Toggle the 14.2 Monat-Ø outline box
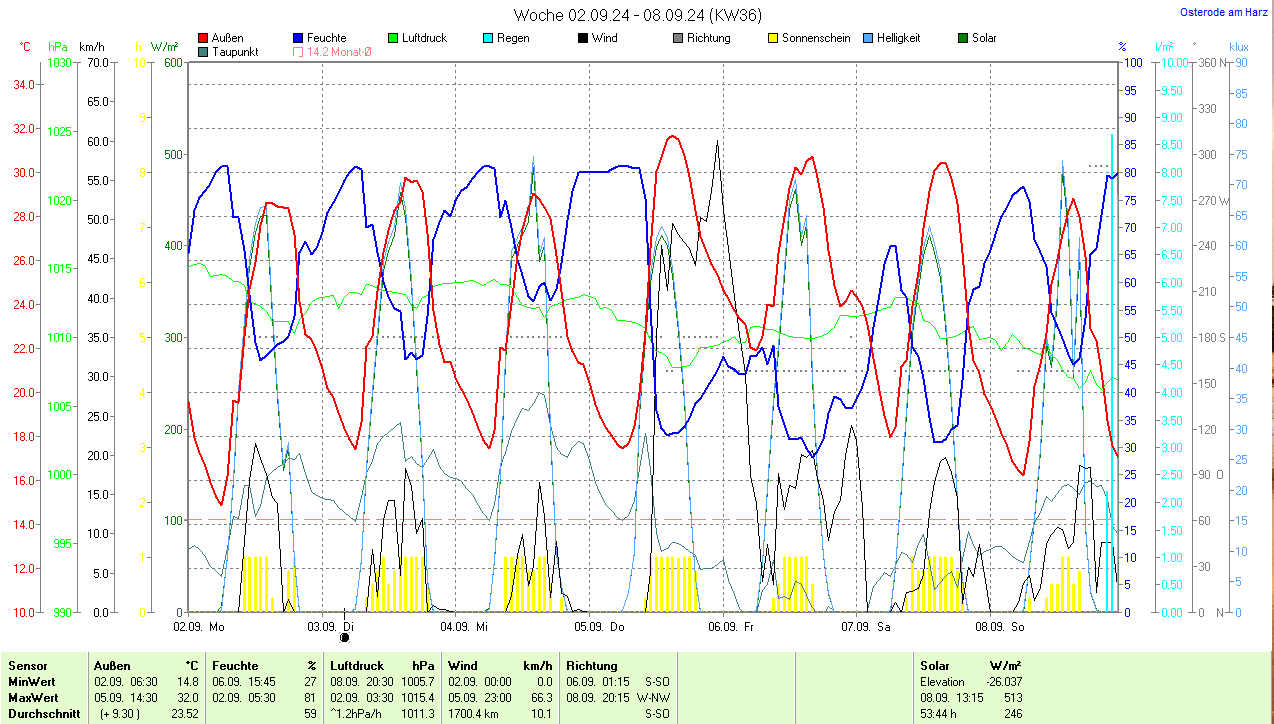1274x724 pixels. click(299, 52)
